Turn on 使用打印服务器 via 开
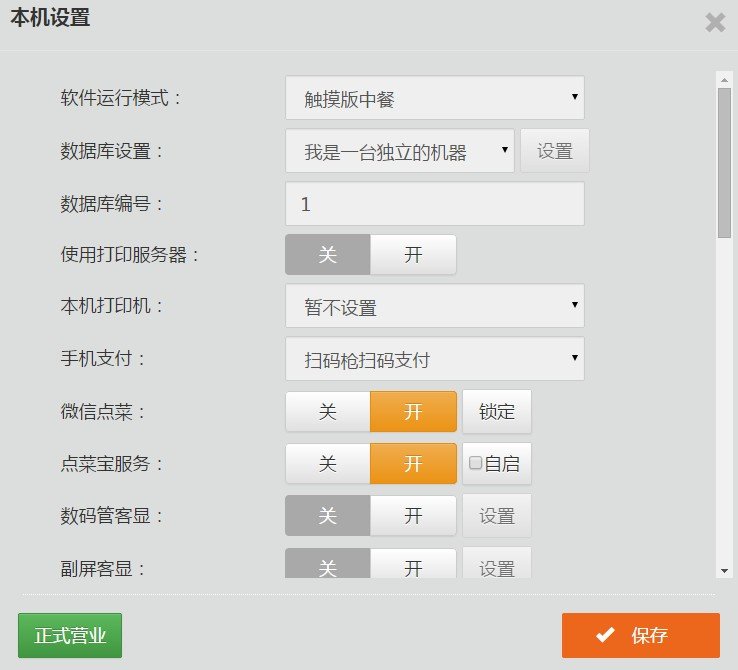Screen dimensions: 738x670 click(413, 255)
